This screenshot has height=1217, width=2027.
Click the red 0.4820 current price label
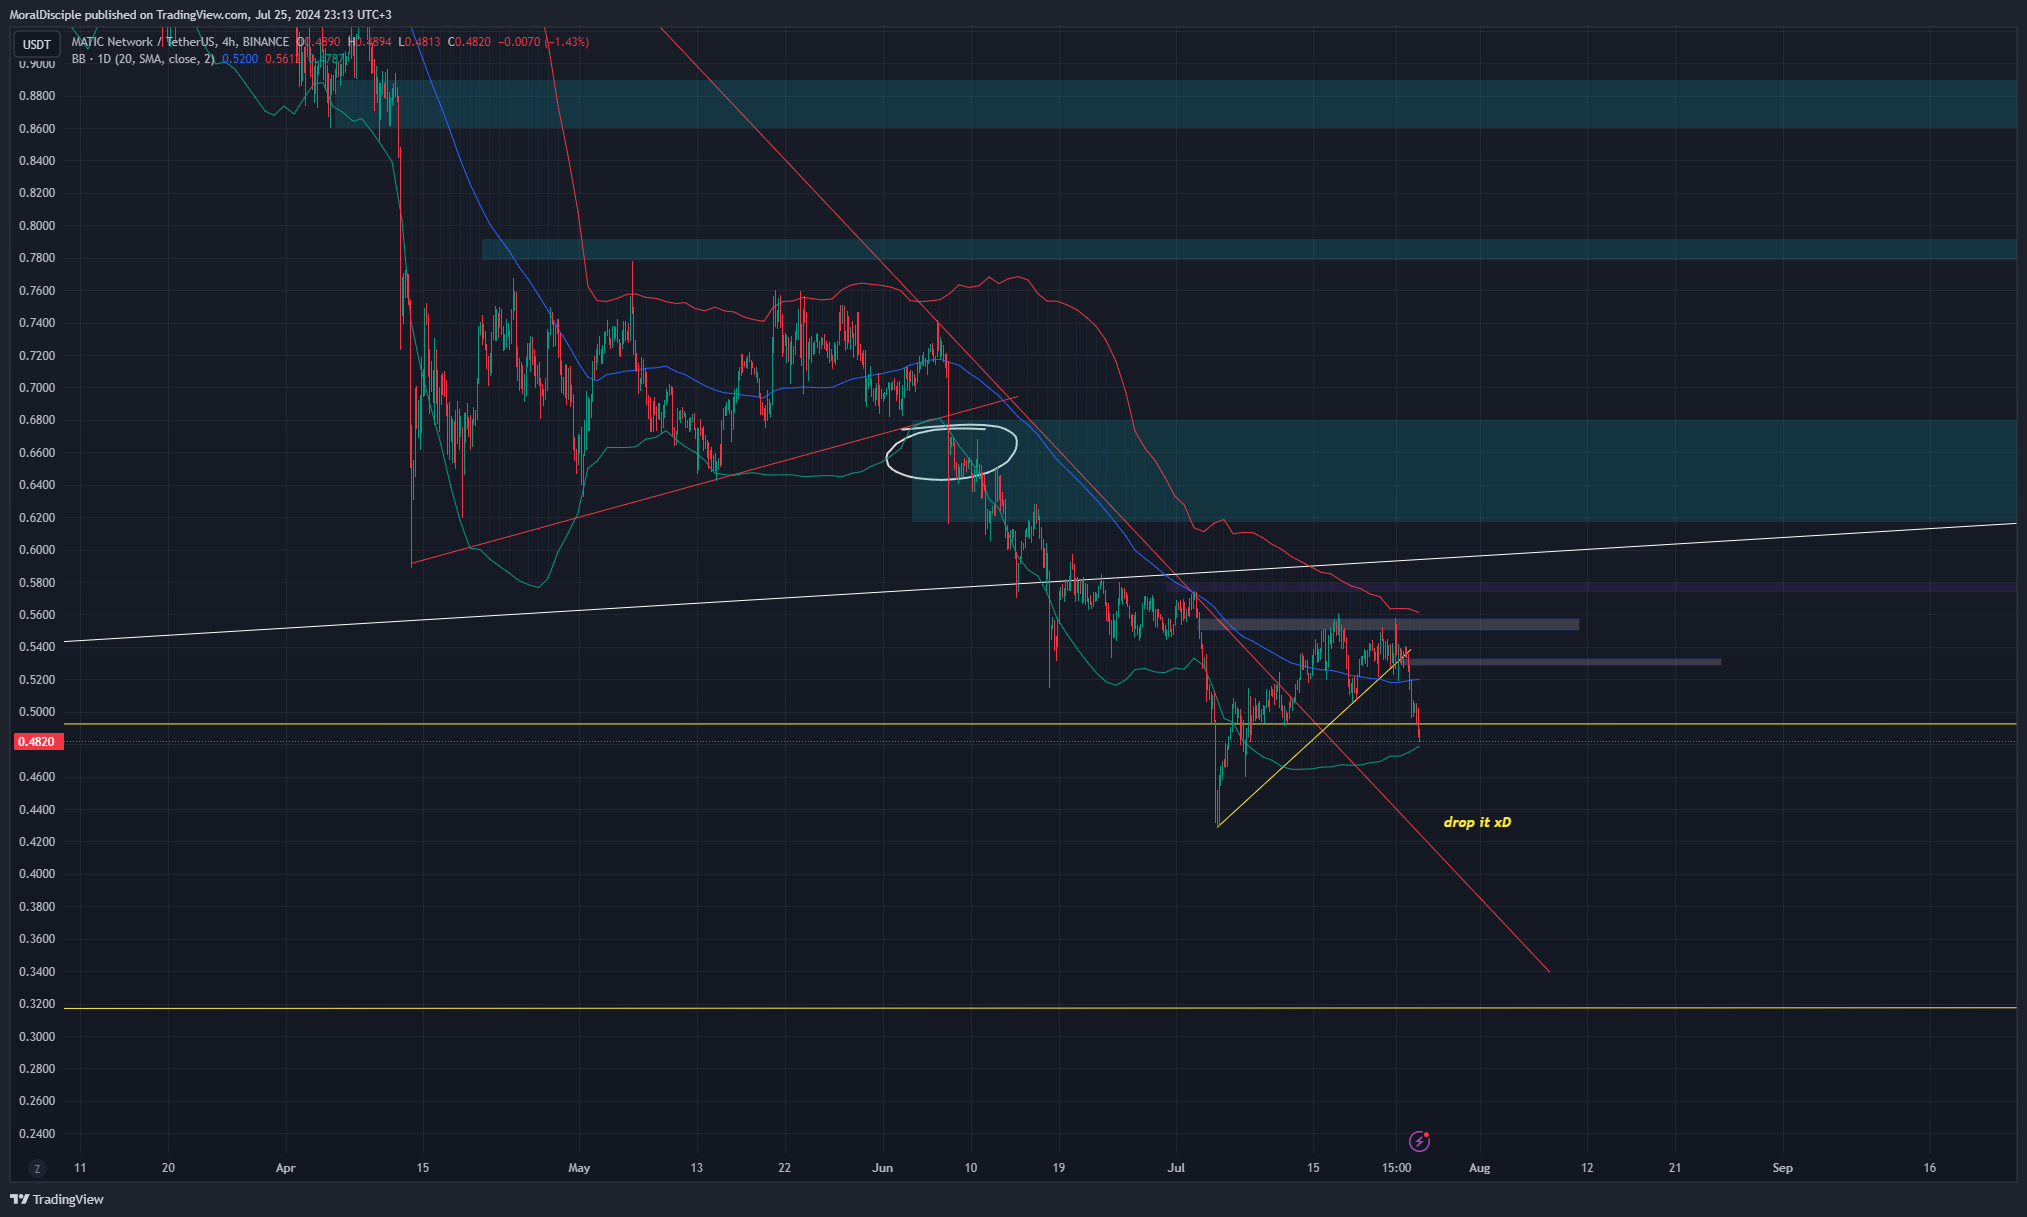tap(38, 742)
